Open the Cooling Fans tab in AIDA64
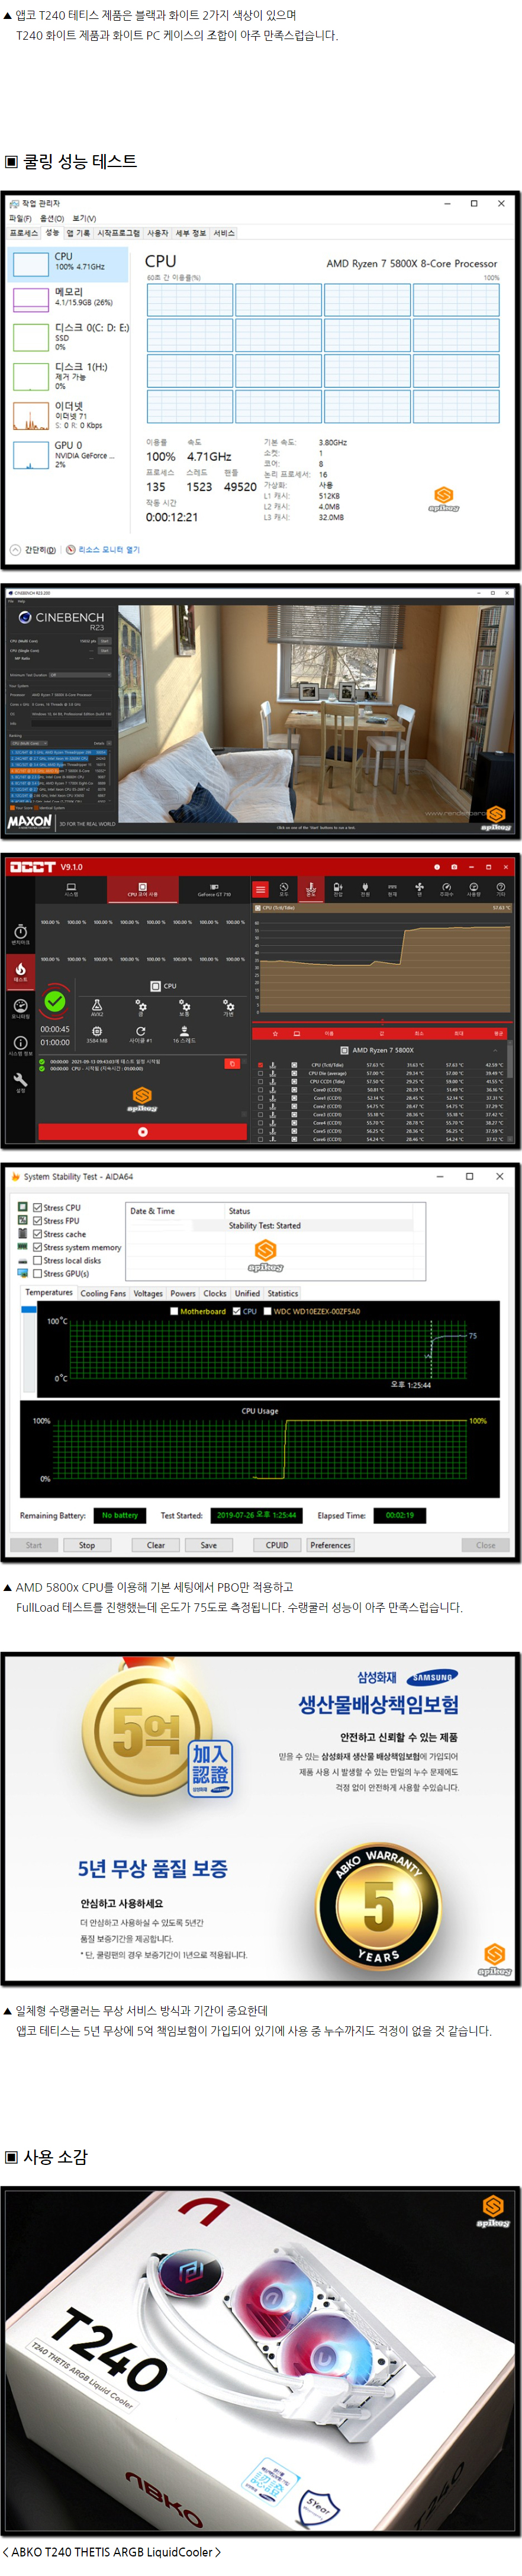Image resolution: width=522 pixels, height=2576 pixels. [103, 1293]
